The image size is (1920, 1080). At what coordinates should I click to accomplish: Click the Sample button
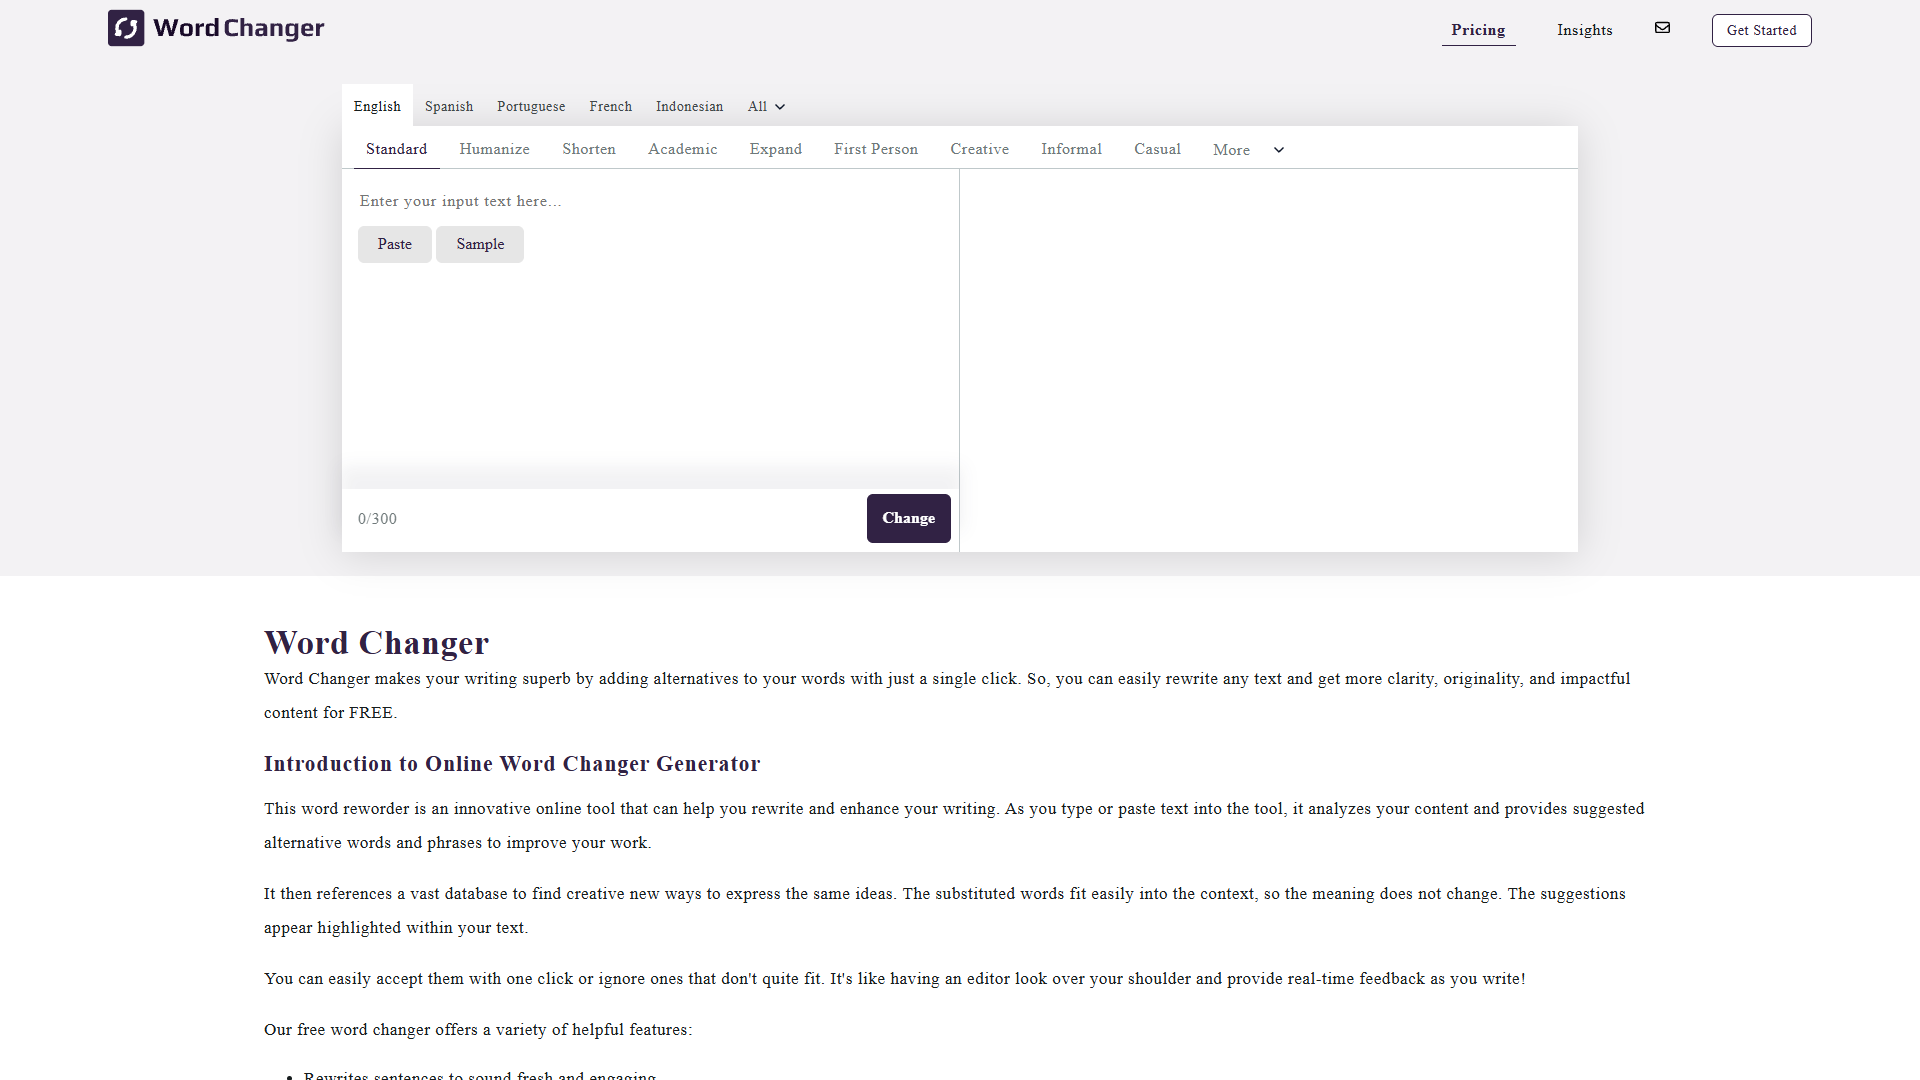(x=480, y=244)
